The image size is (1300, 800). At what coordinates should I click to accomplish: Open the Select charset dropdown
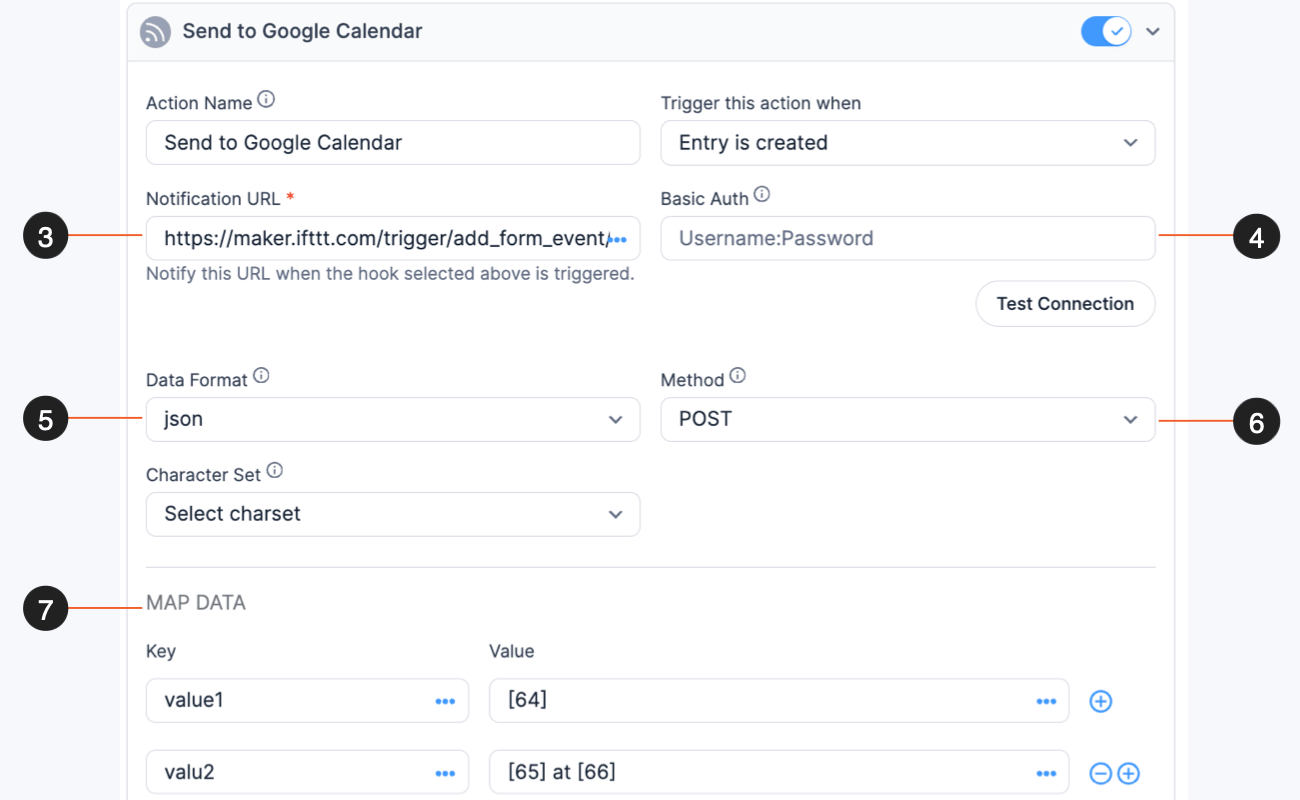tap(393, 514)
